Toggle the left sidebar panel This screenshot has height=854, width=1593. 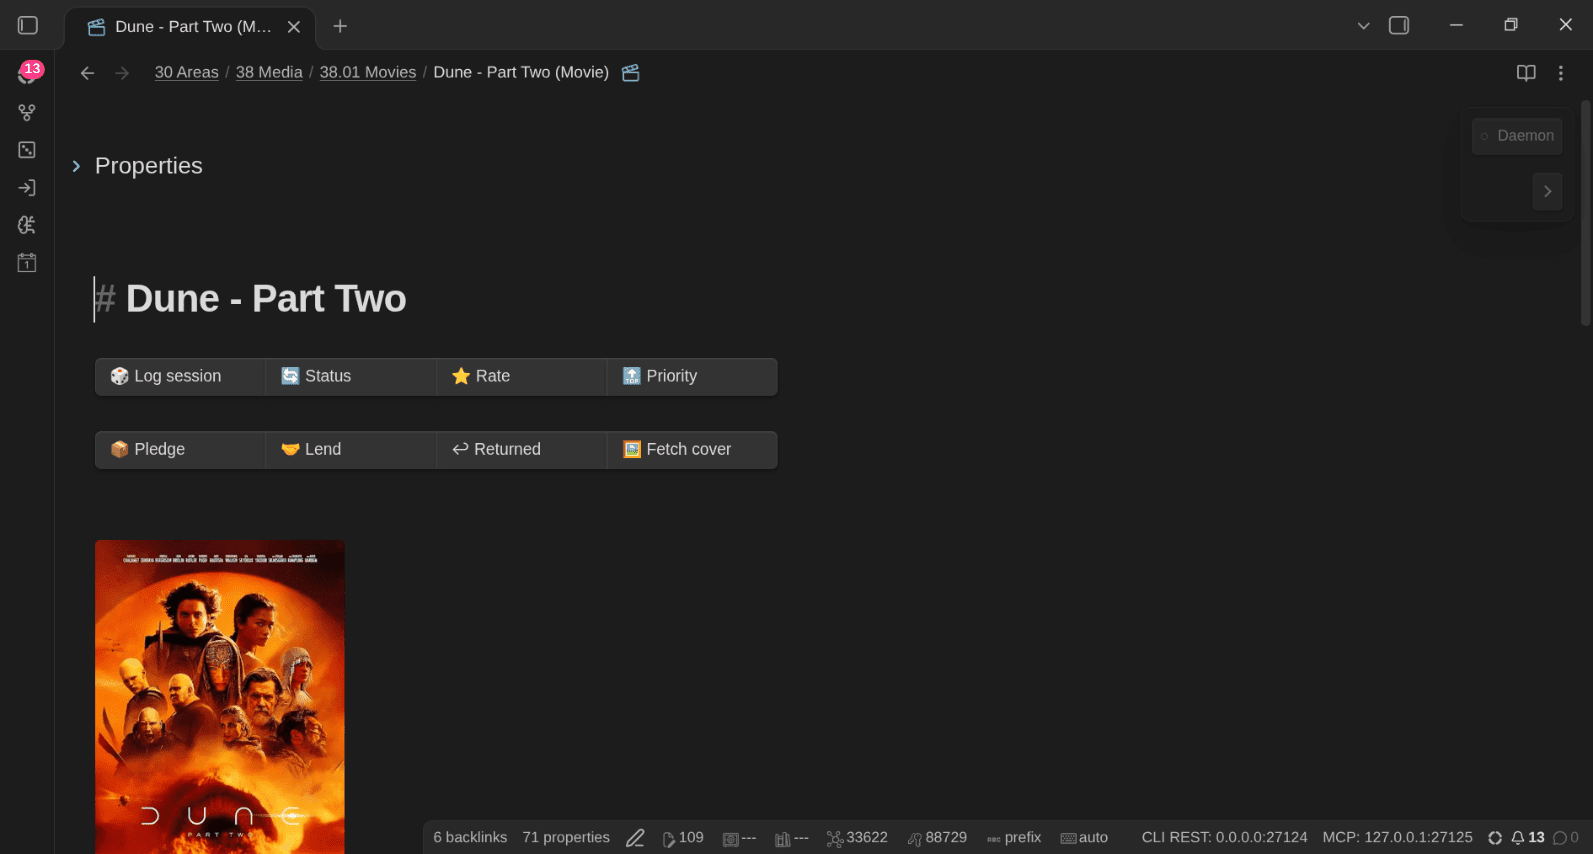tap(28, 26)
